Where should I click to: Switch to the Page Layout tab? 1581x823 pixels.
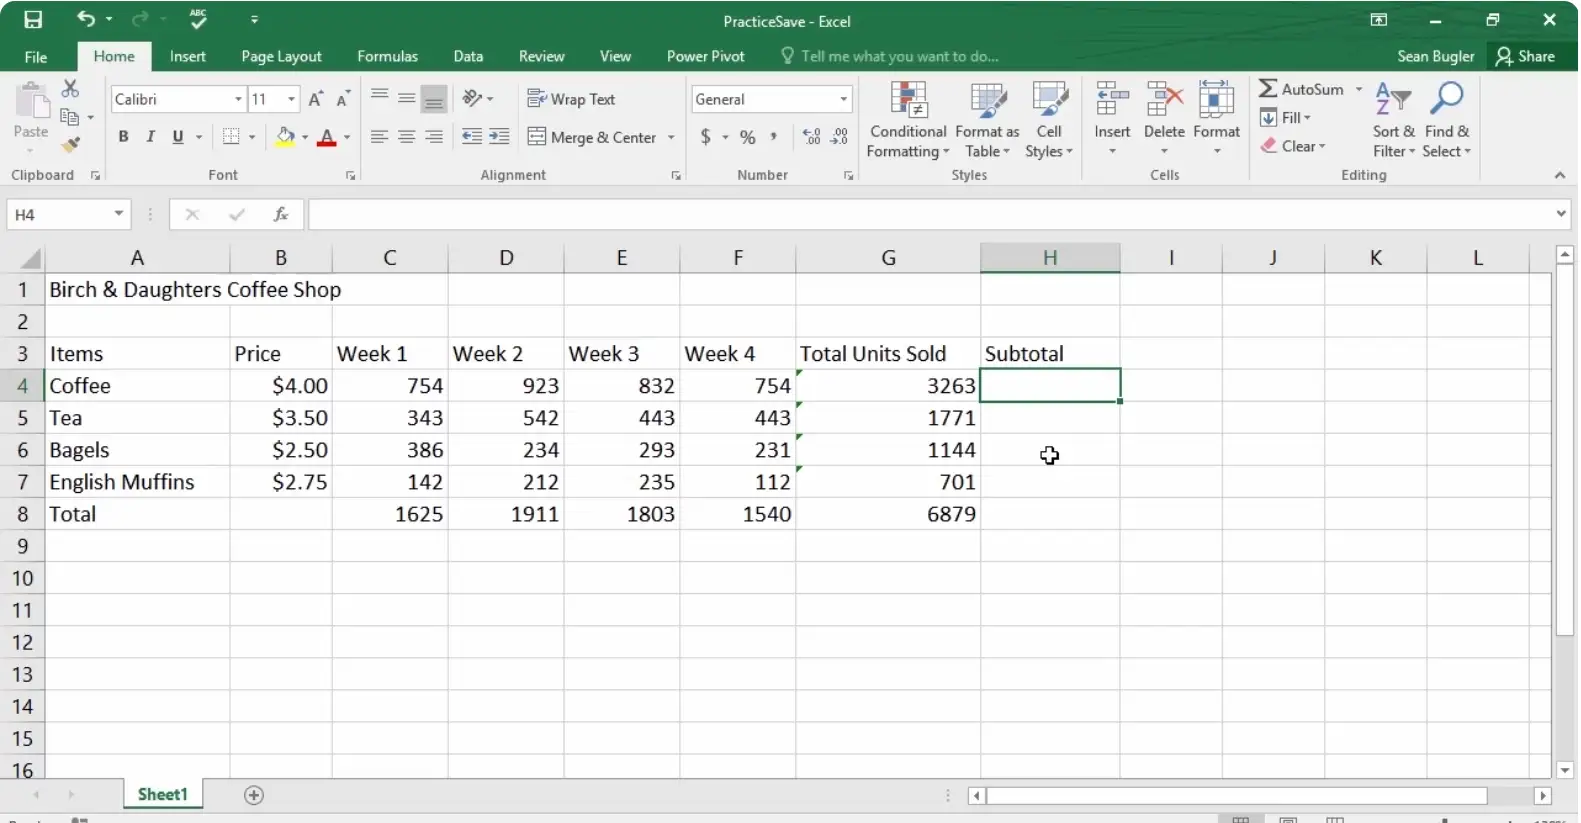coord(281,56)
